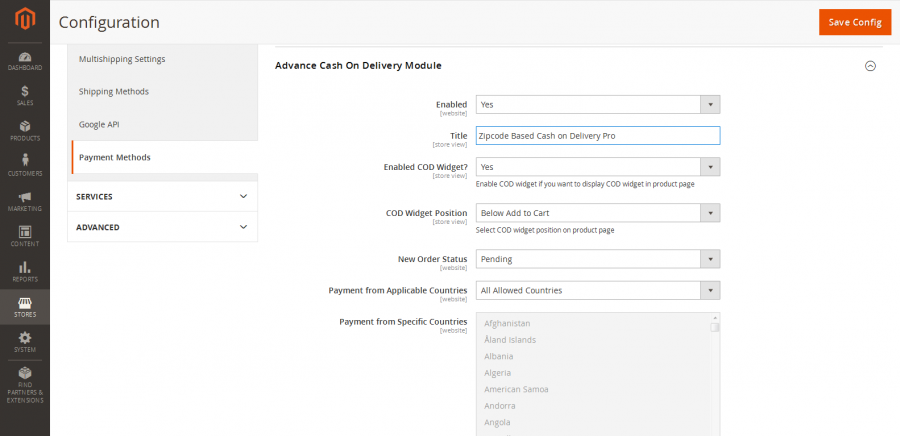The width and height of the screenshot is (900, 436).
Task: Open the New Order Status dropdown
Action: pyautogui.click(x=597, y=259)
